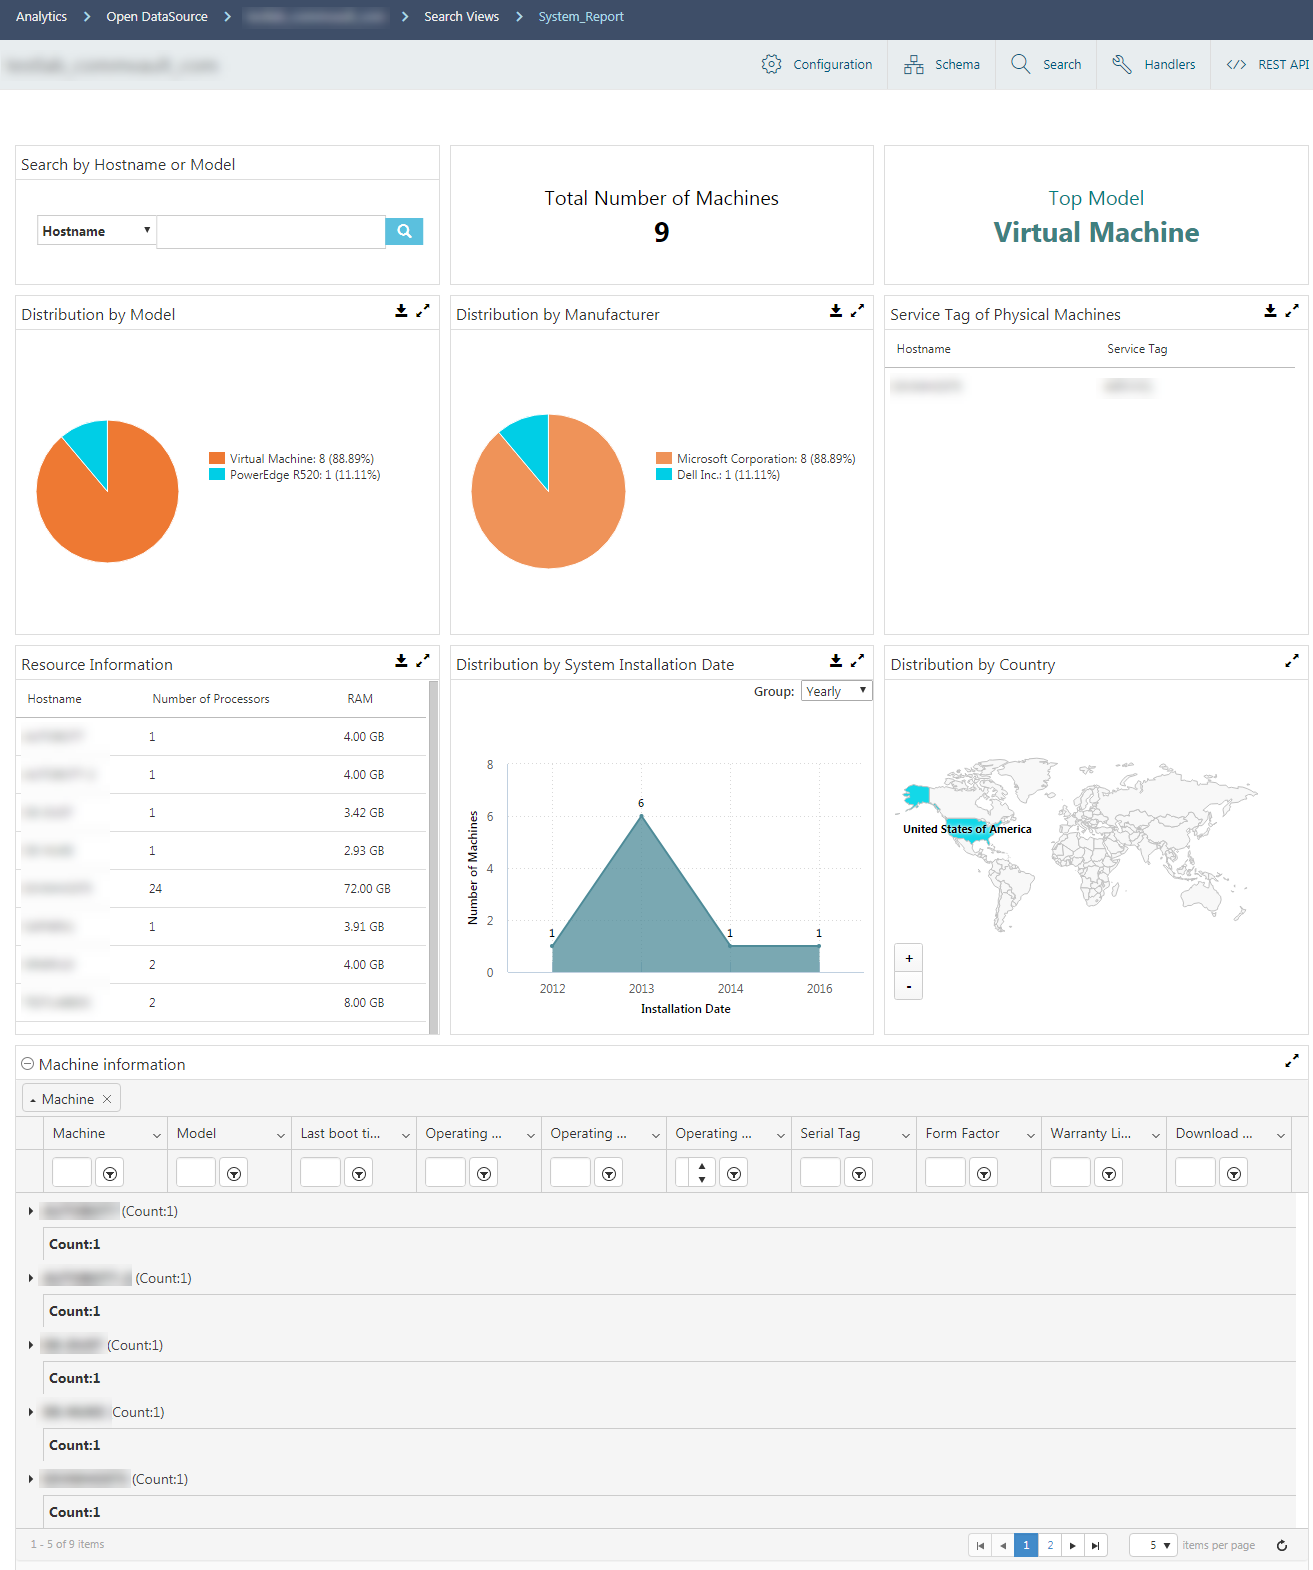1313x1570 pixels.
Task: Open the Last boot time column menu
Action: tap(406, 1134)
